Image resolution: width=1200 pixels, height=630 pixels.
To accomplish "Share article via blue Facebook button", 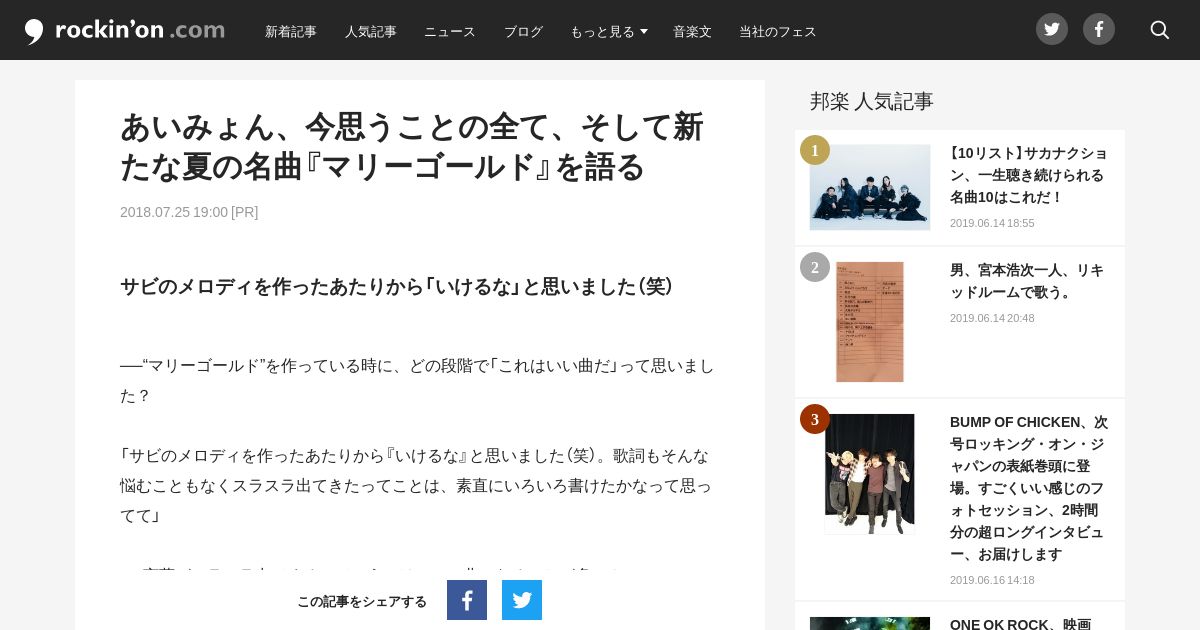I will [x=467, y=600].
